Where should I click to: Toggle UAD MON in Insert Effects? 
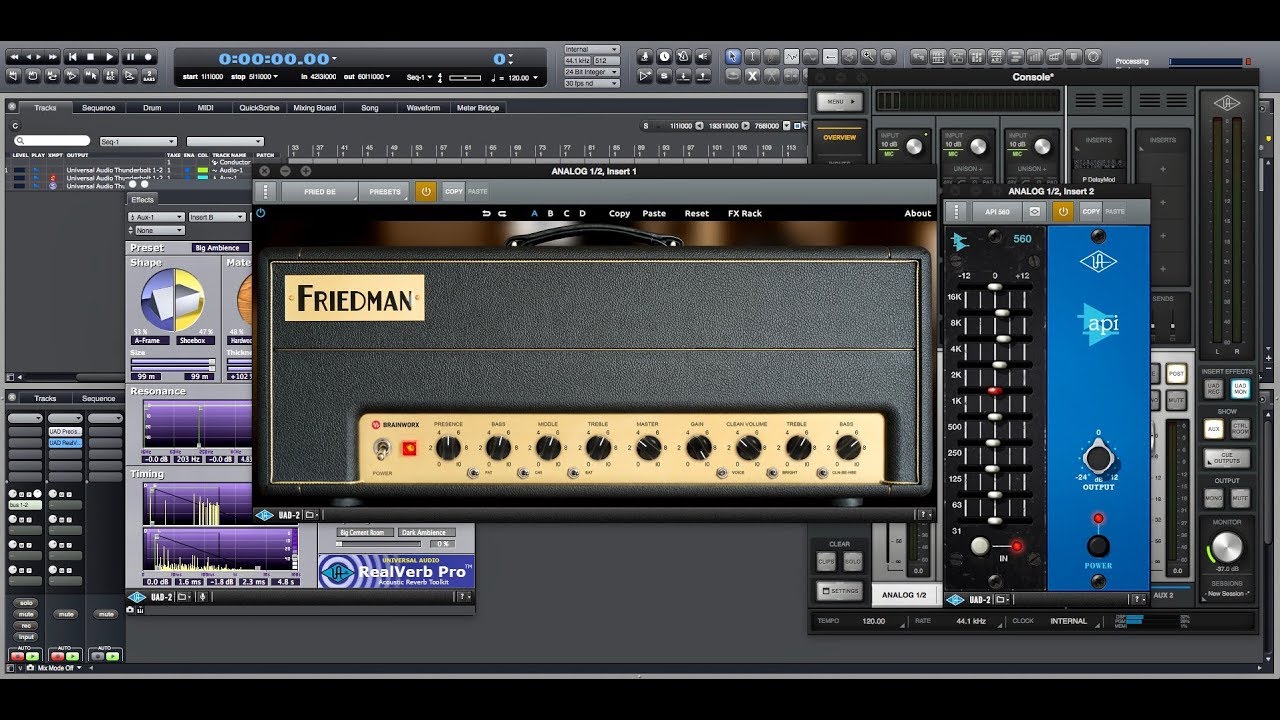1240,389
